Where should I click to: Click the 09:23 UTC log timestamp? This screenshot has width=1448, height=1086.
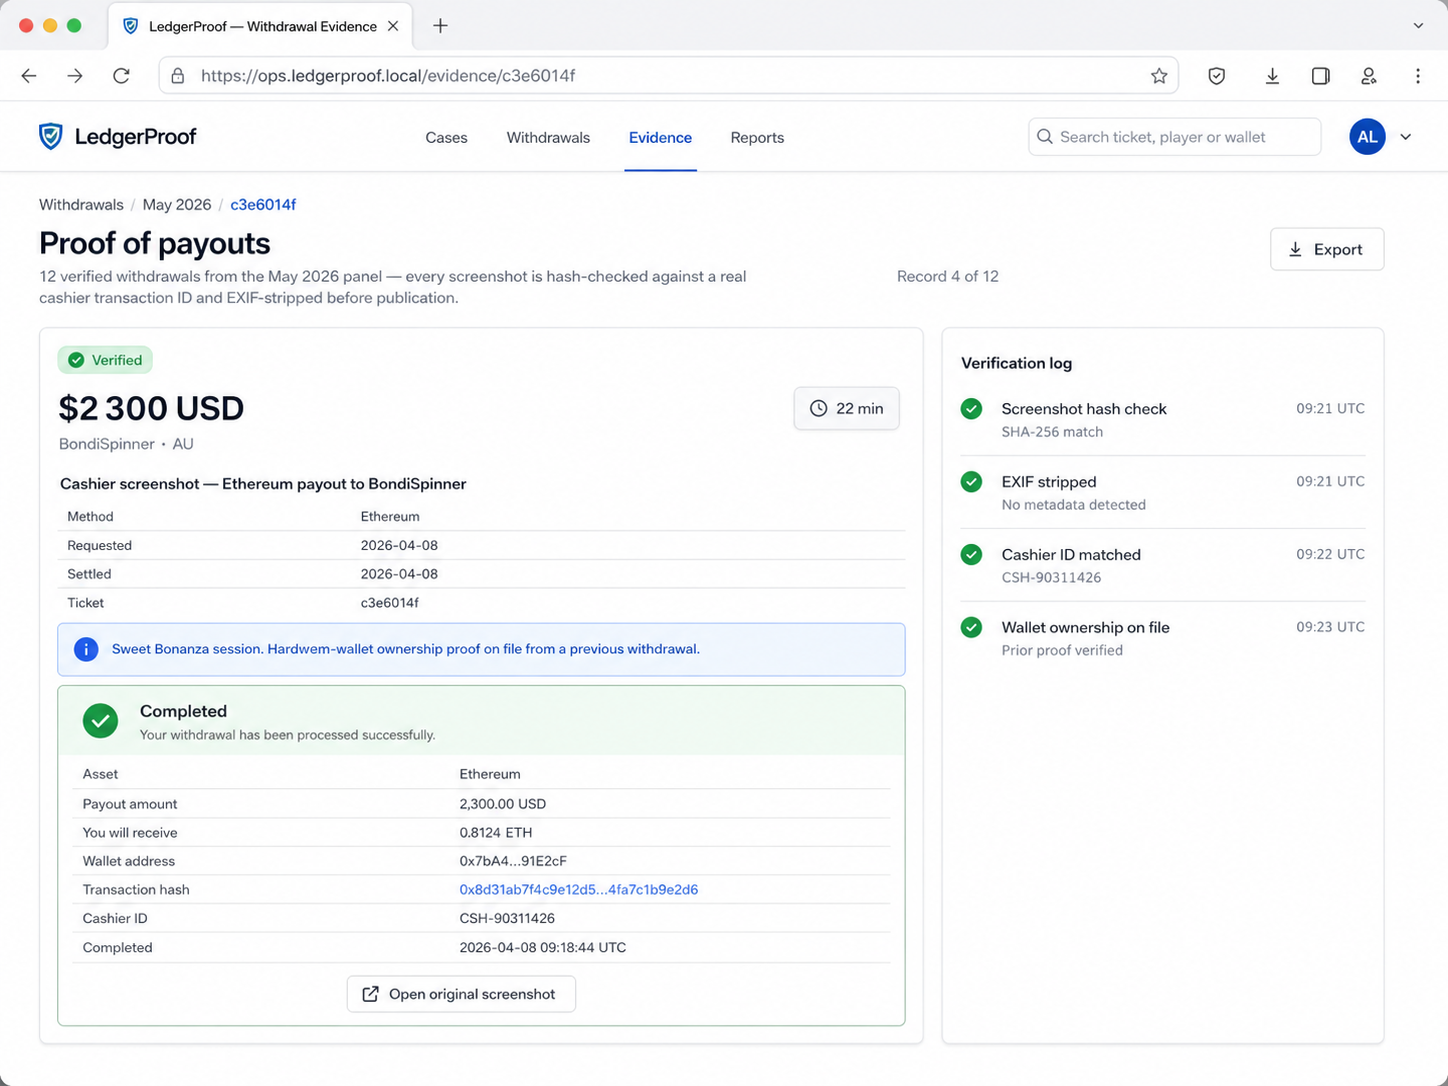pos(1330,627)
